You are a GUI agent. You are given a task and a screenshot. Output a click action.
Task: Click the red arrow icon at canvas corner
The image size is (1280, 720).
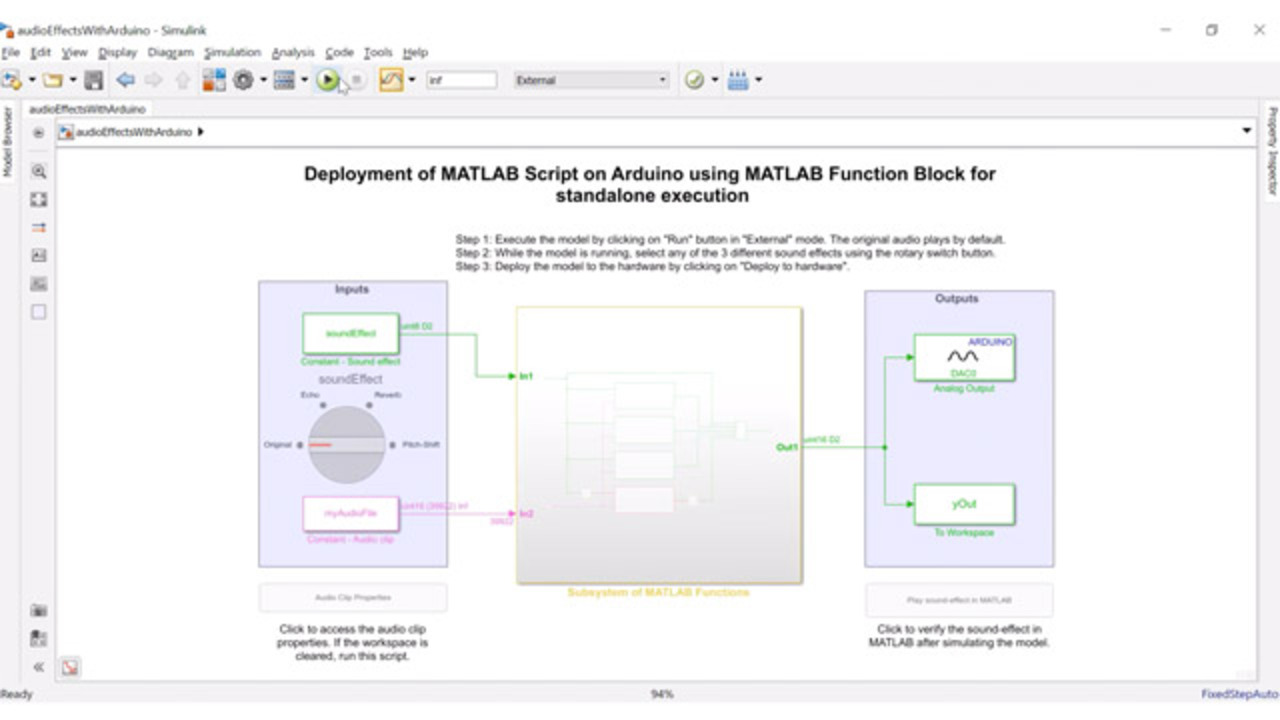click(x=70, y=667)
